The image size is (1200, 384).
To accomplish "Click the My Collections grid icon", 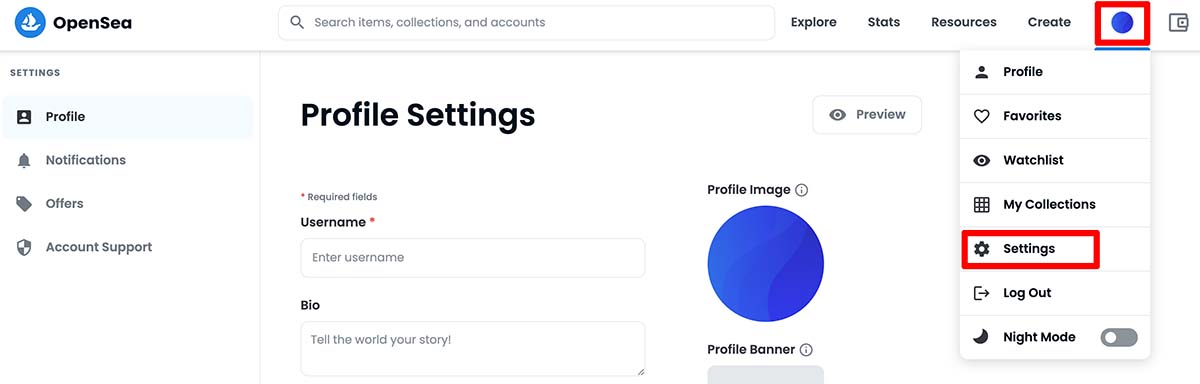I will tap(982, 204).
